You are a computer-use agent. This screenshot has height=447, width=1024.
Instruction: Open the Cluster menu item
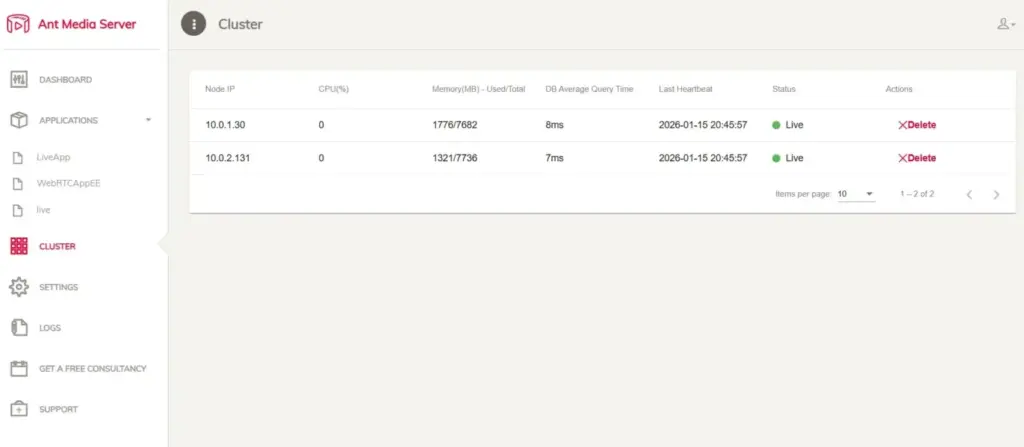pyautogui.click(x=57, y=246)
